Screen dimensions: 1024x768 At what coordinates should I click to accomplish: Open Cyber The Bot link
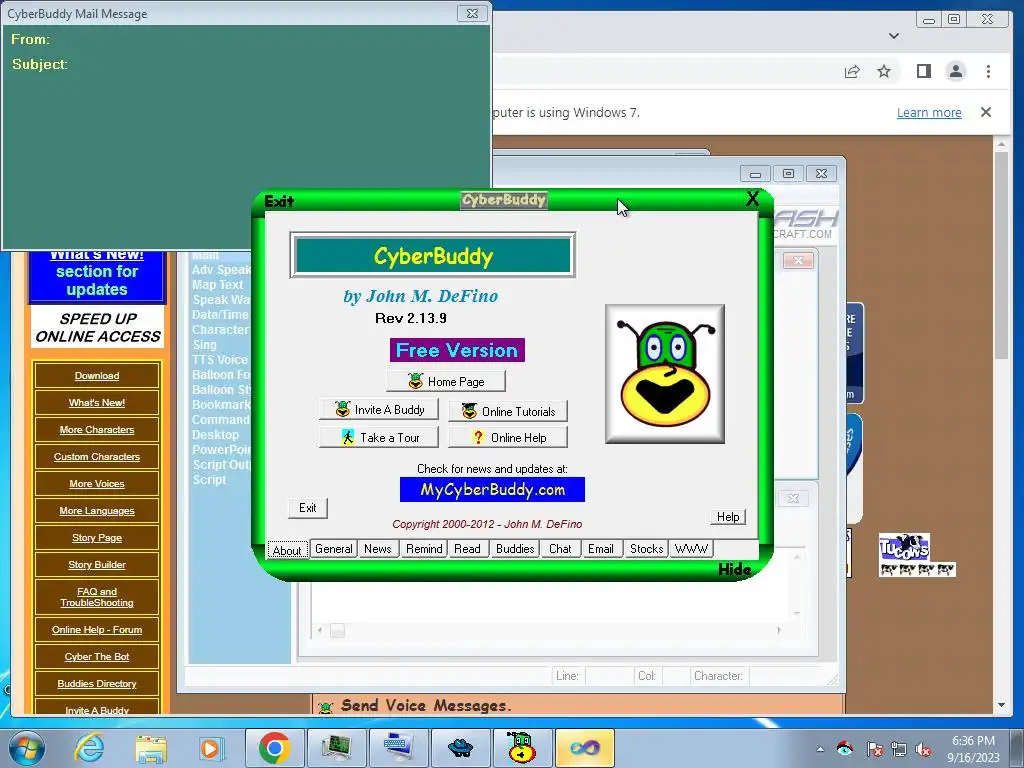(97, 656)
